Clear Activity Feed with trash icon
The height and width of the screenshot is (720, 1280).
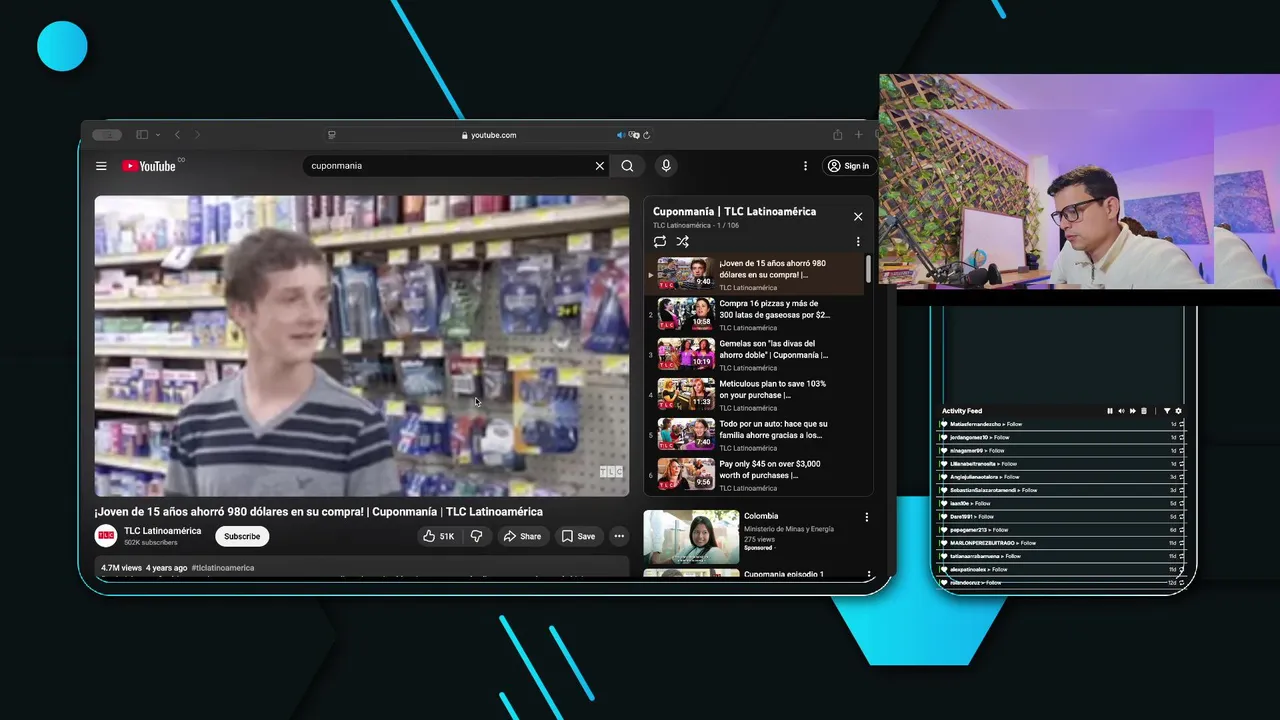pos(1144,411)
